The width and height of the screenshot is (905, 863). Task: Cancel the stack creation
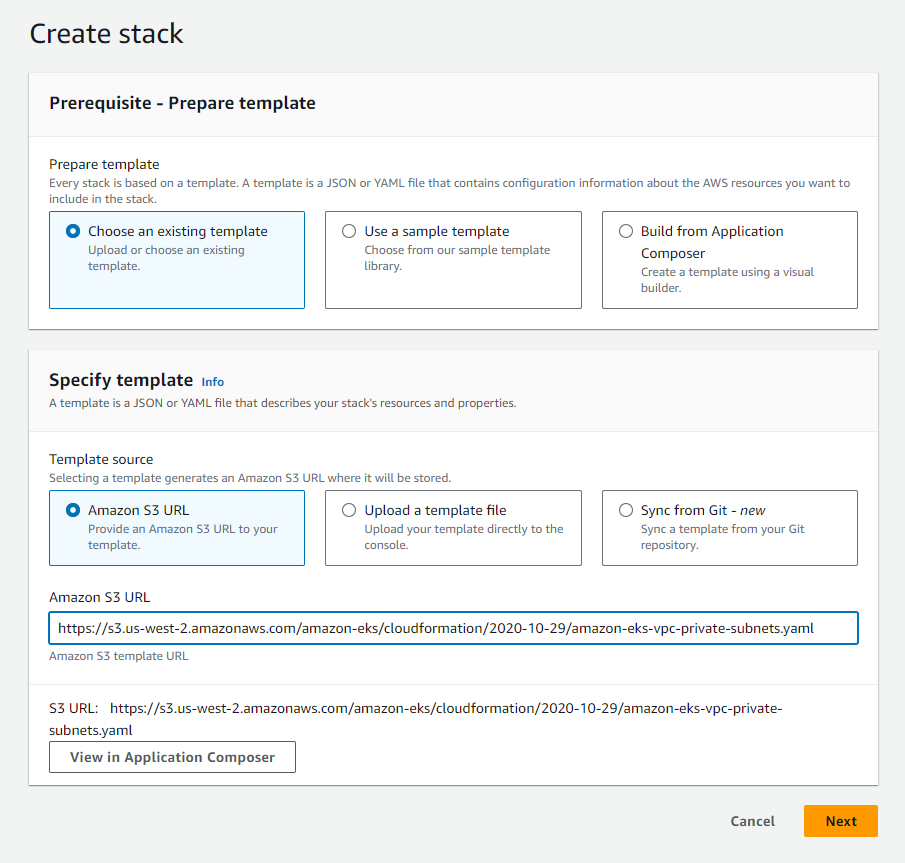click(753, 821)
